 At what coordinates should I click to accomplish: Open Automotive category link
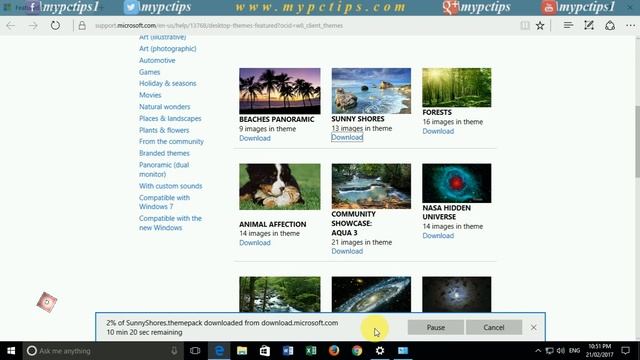157,60
